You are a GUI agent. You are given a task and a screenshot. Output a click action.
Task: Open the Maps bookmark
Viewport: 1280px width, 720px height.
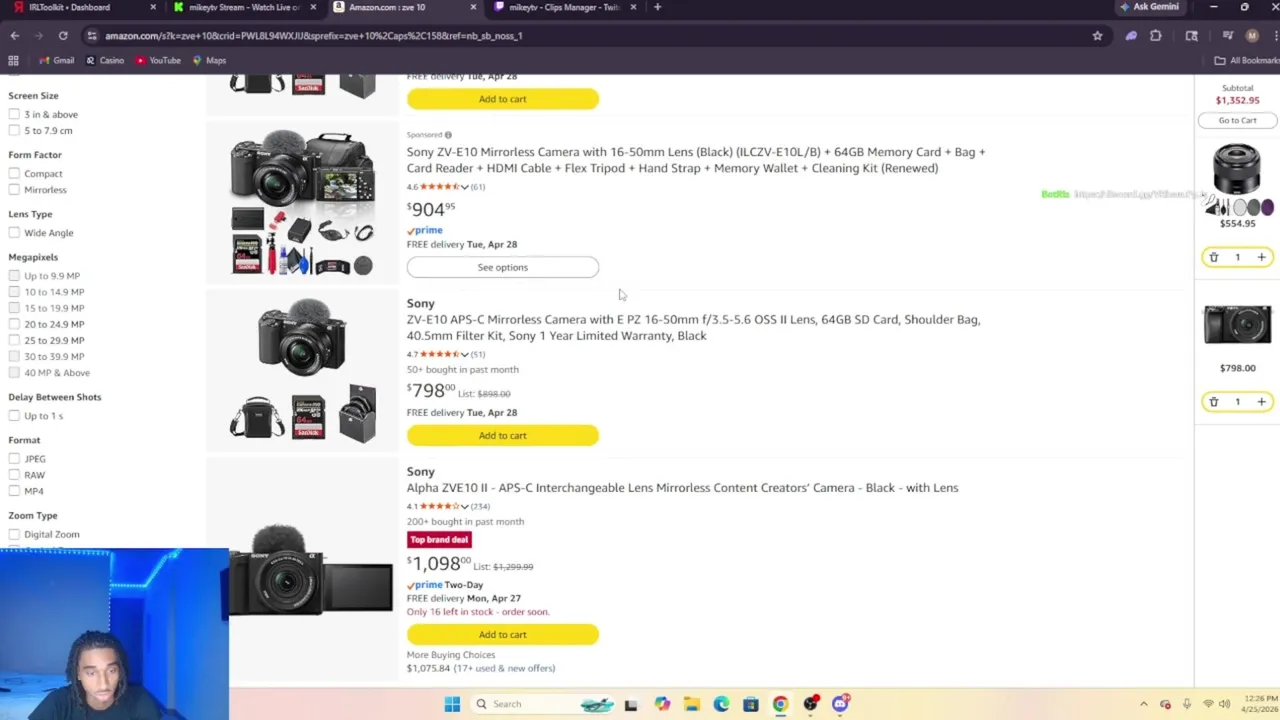(209, 60)
